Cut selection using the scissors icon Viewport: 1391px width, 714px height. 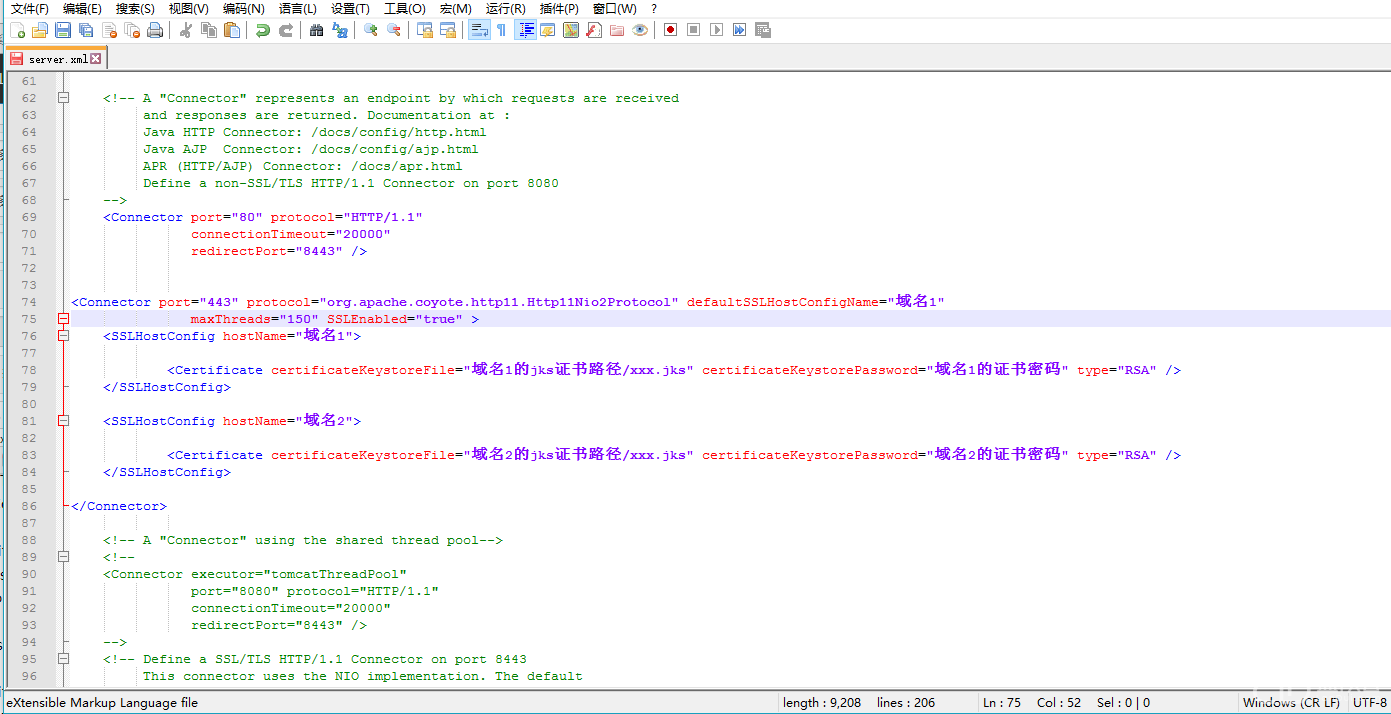[x=186, y=30]
